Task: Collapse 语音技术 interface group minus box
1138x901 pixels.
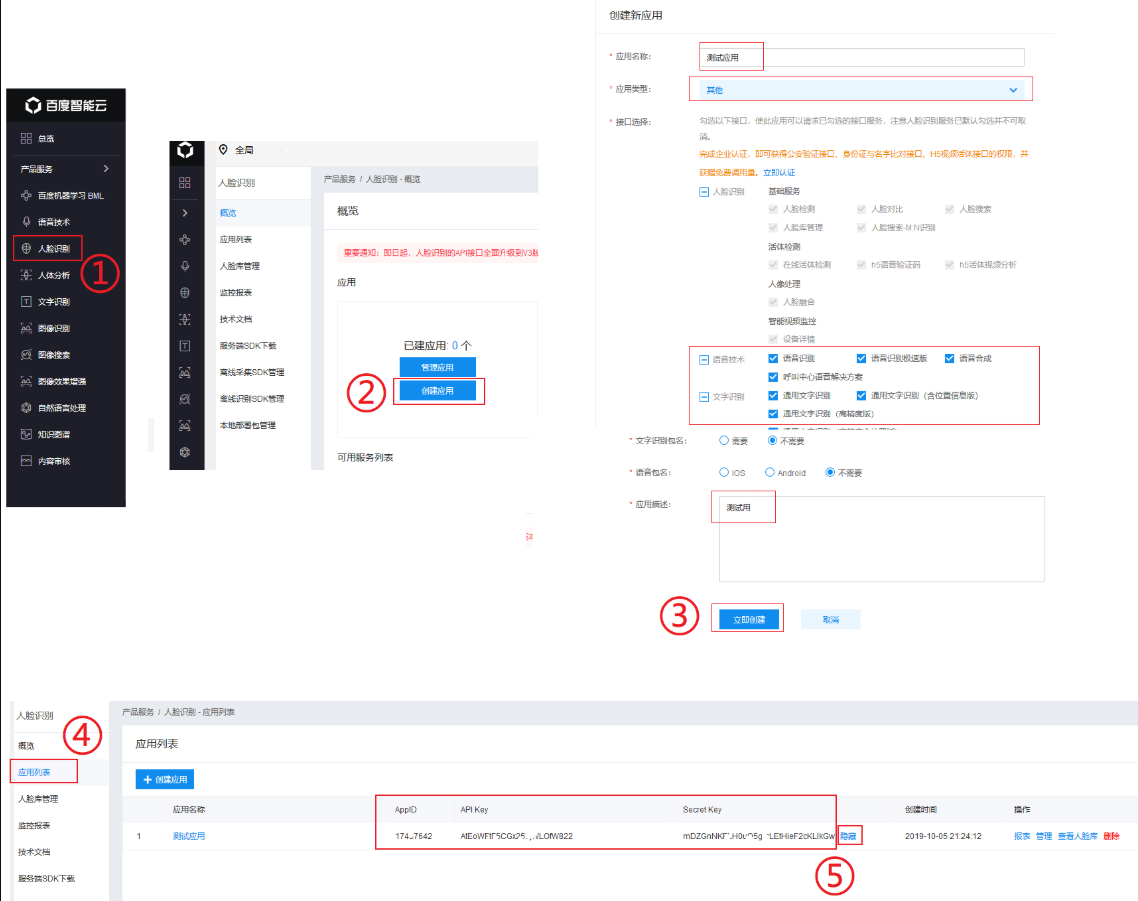Action: [x=703, y=359]
